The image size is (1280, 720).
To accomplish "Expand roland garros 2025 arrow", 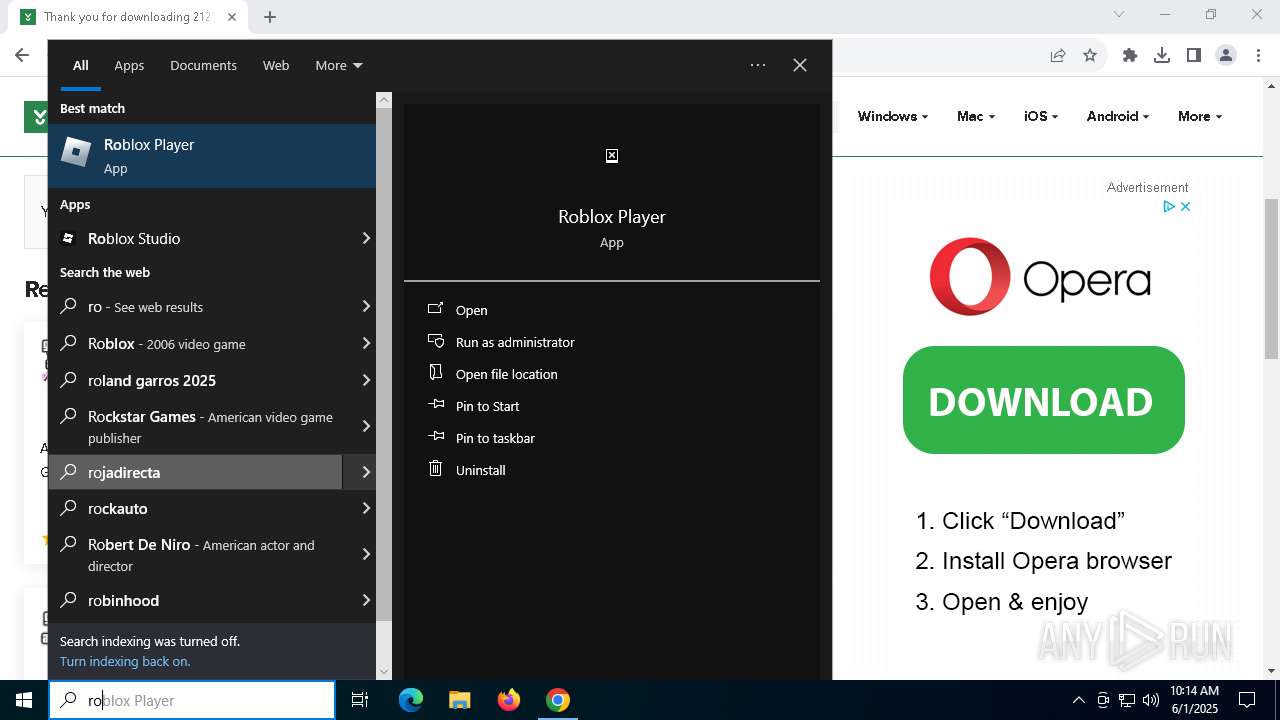I will coord(366,380).
